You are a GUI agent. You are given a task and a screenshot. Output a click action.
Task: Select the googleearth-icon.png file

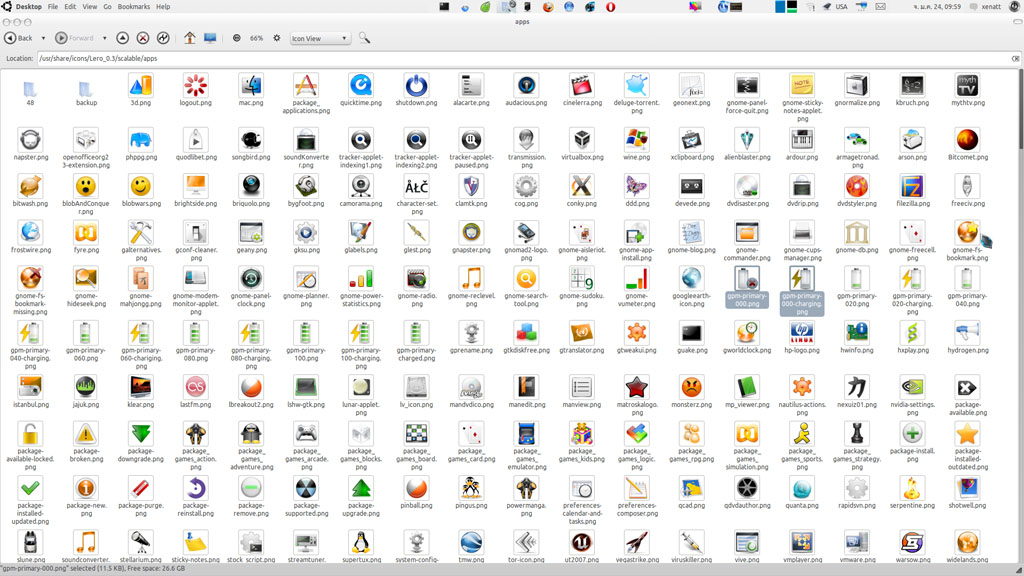(x=691, y=287)
